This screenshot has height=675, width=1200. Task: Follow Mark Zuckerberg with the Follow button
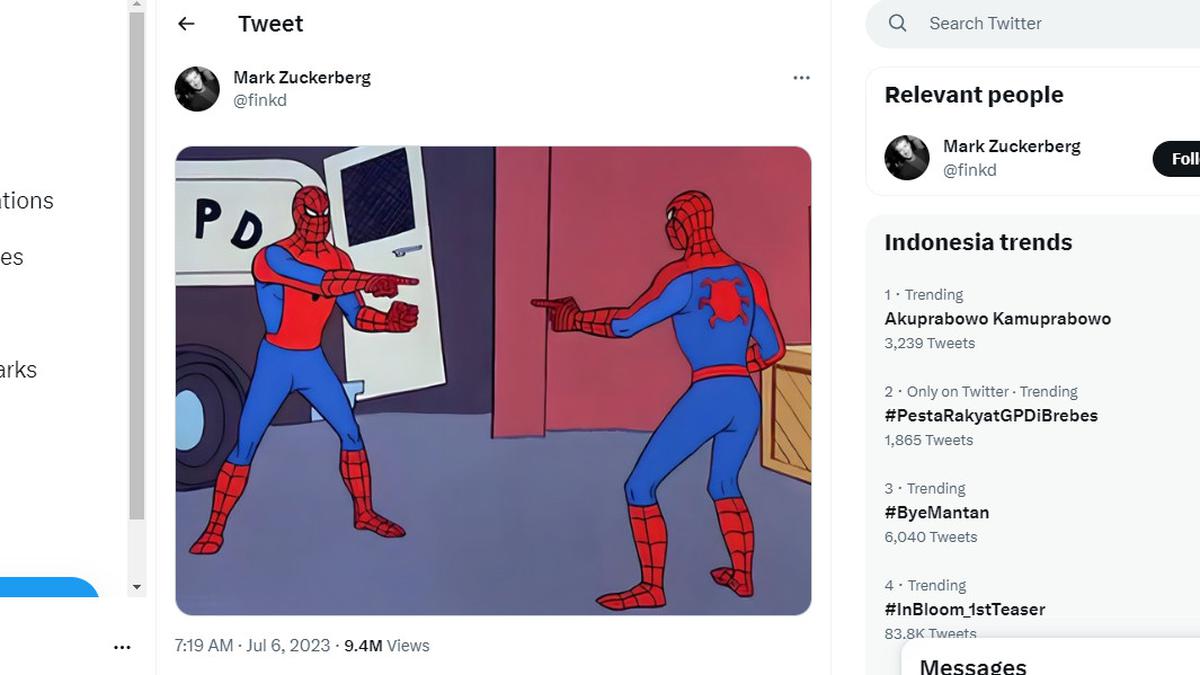coord(1182,158)
